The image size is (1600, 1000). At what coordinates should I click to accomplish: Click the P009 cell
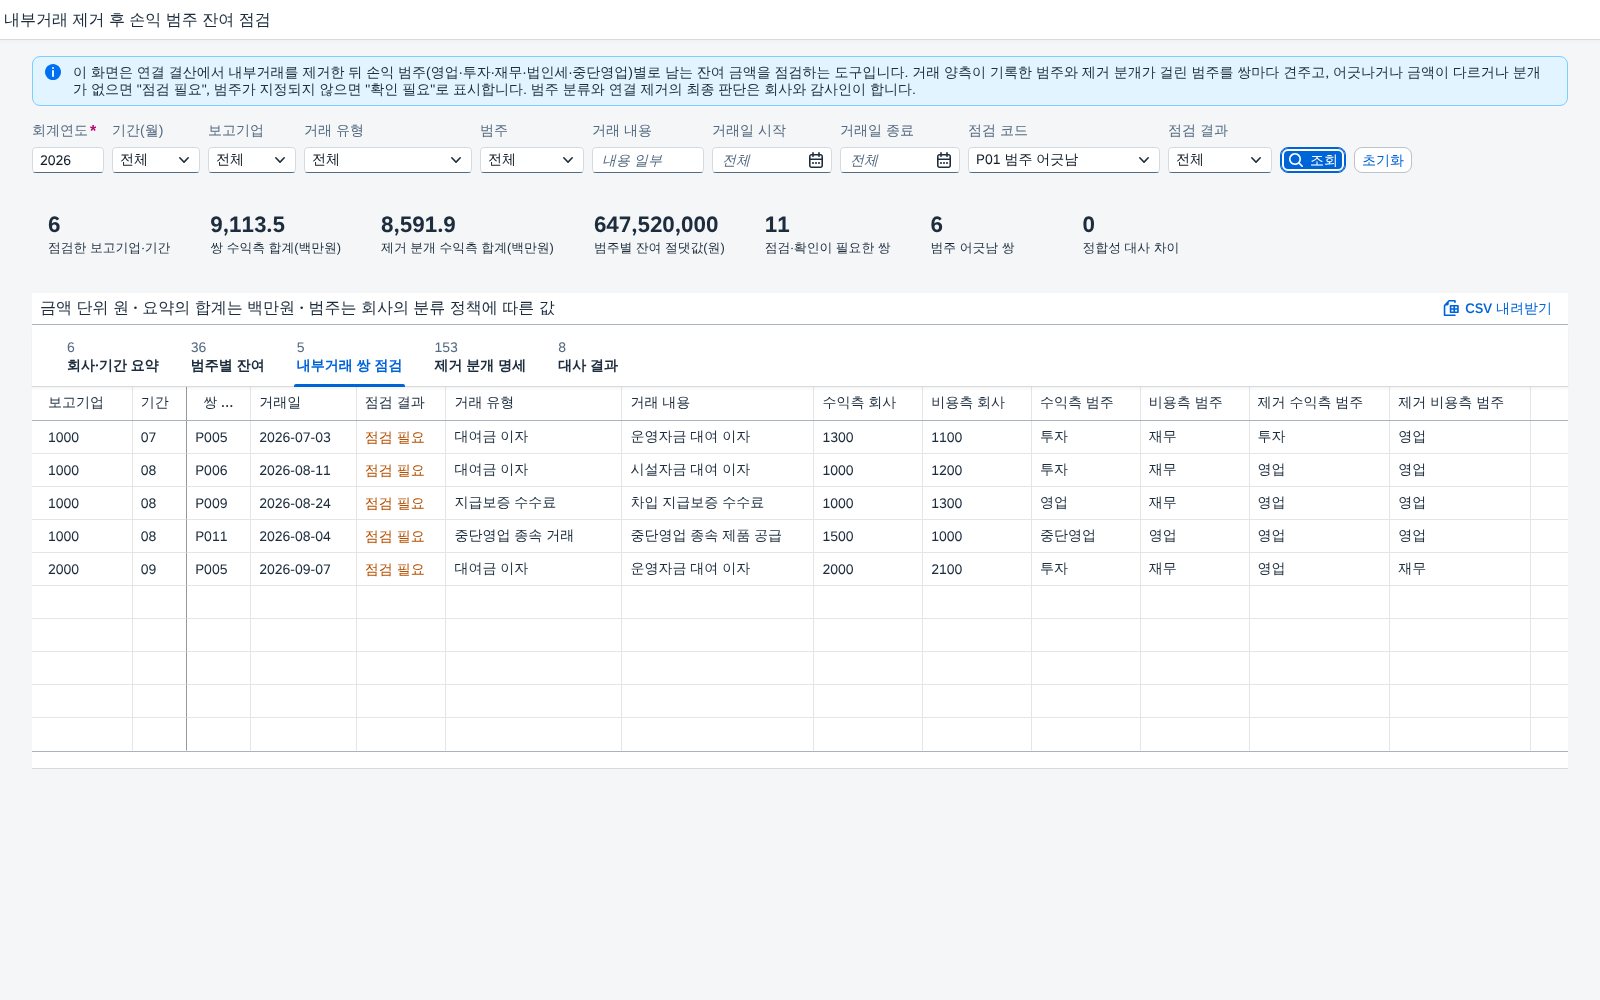(218, 503)
